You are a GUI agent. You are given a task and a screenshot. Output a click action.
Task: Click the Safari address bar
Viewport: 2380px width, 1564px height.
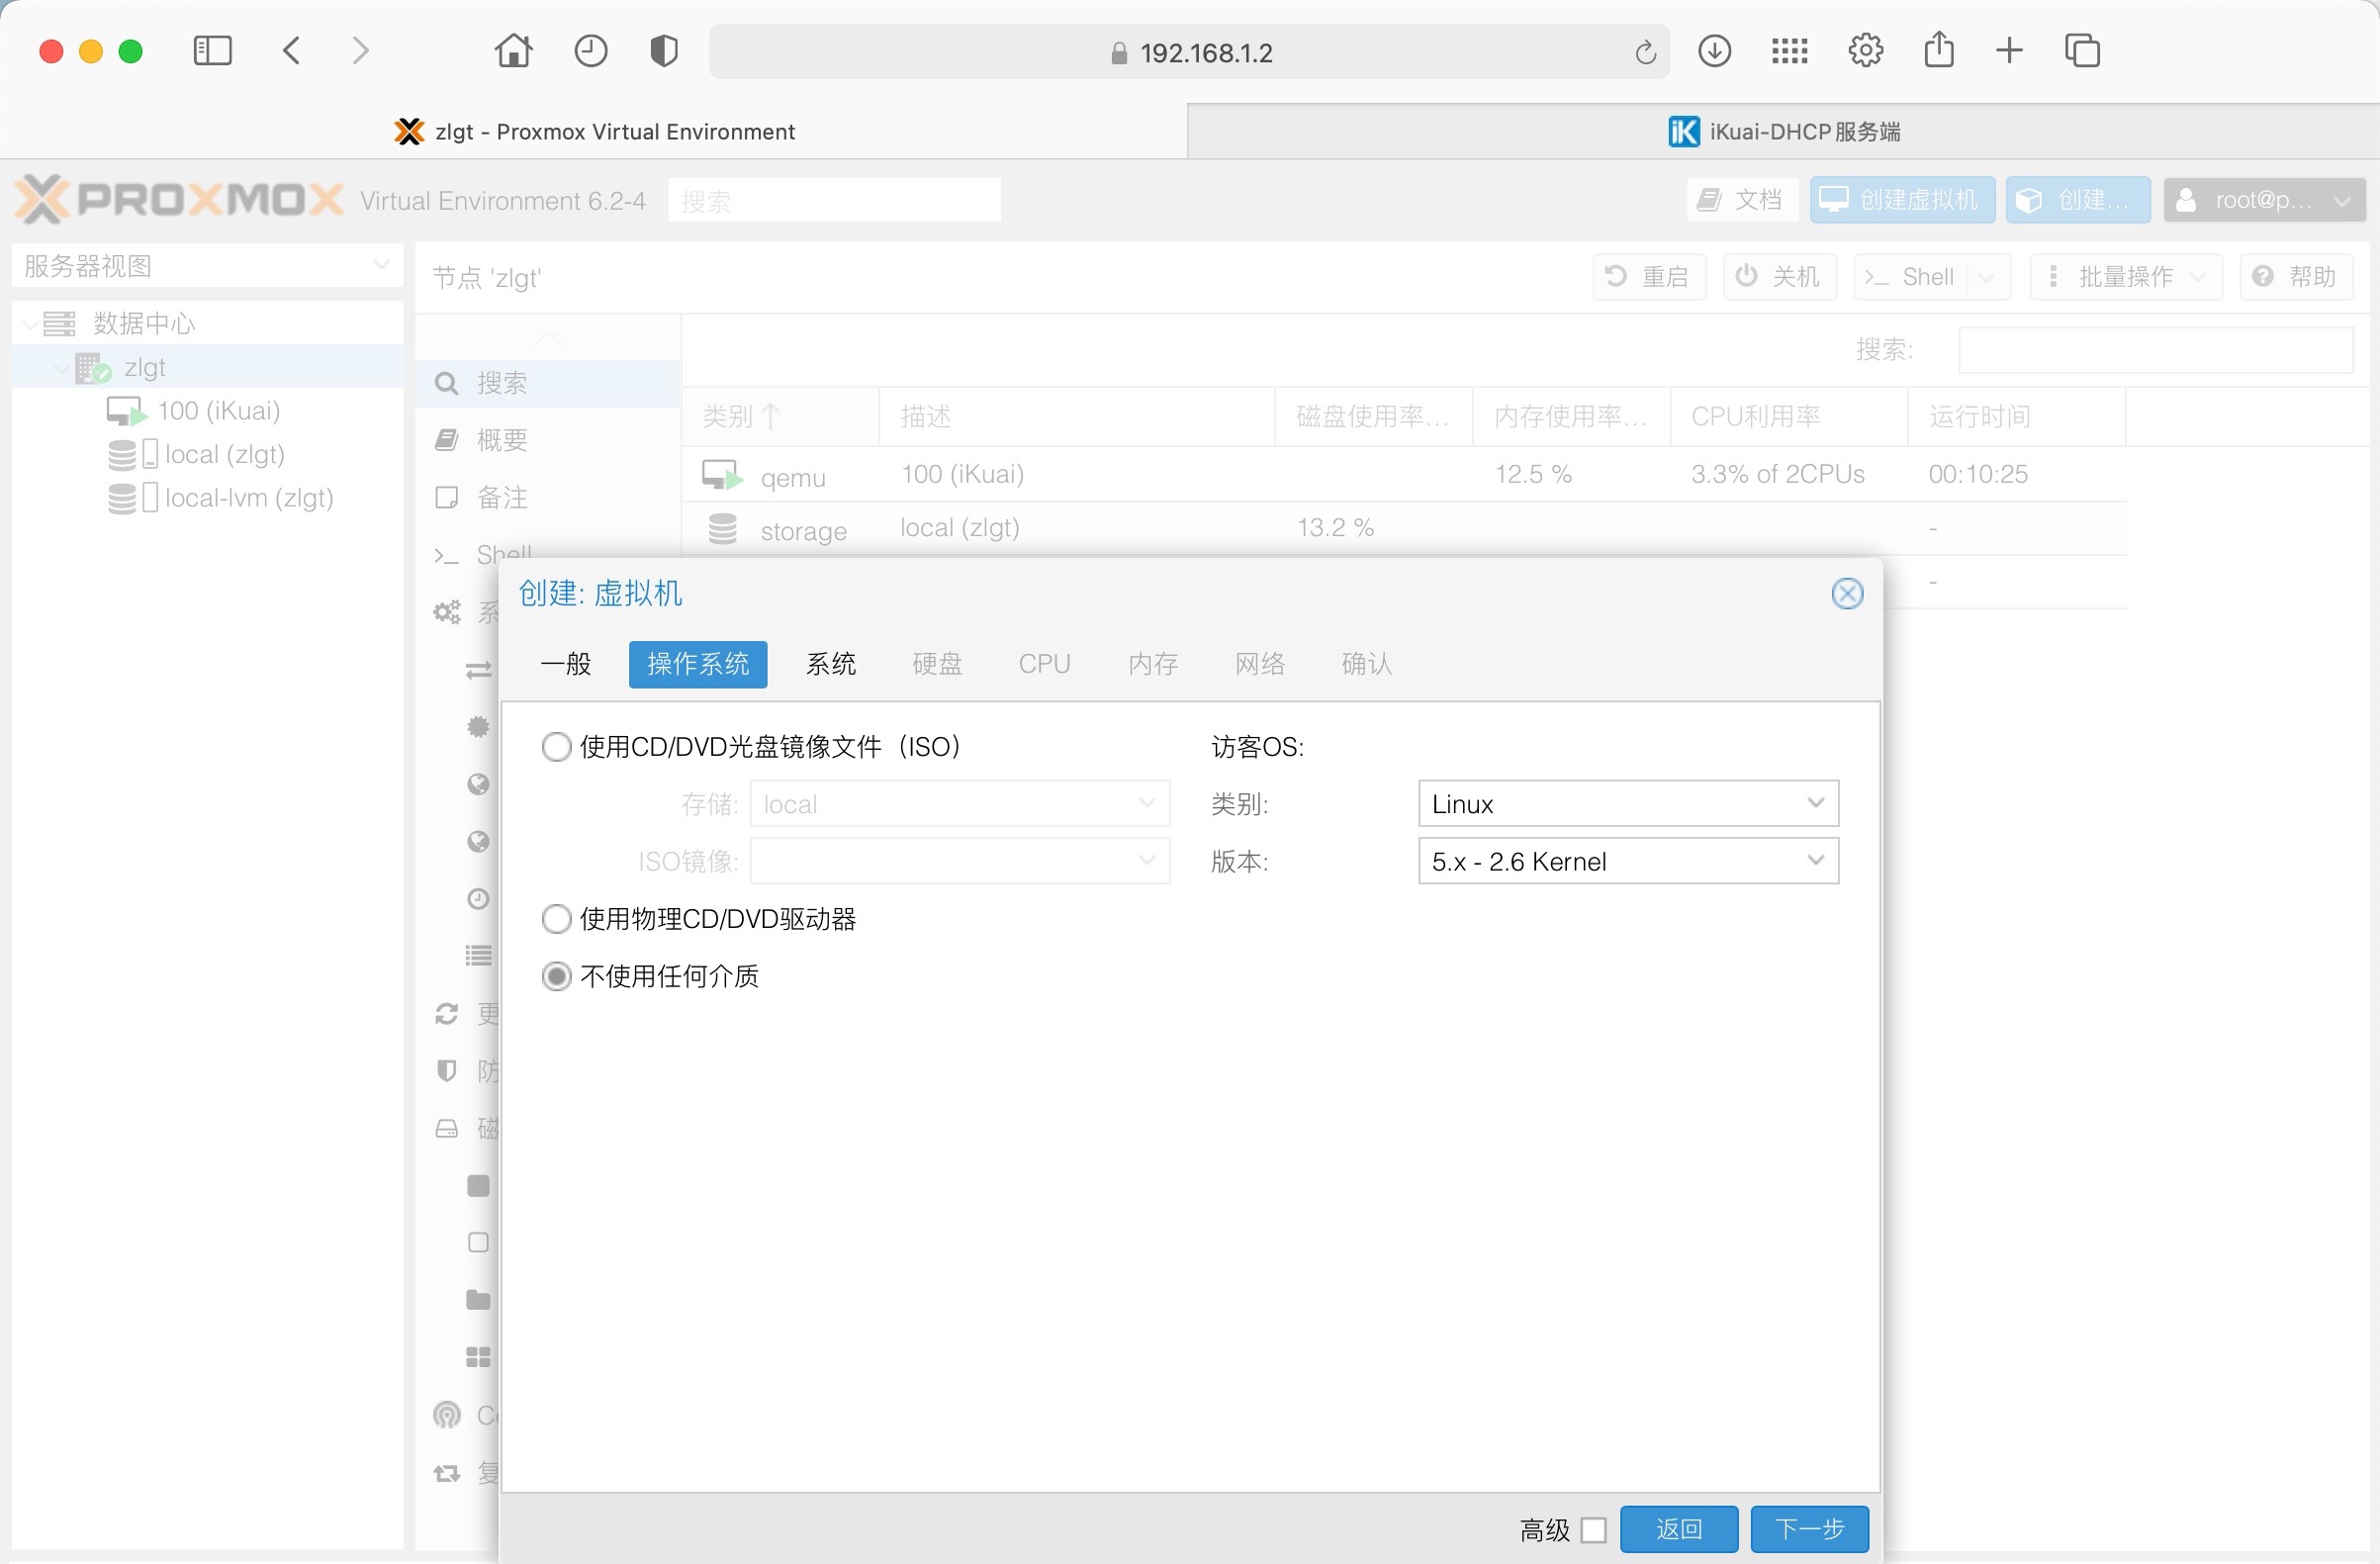click(1188, 52)
